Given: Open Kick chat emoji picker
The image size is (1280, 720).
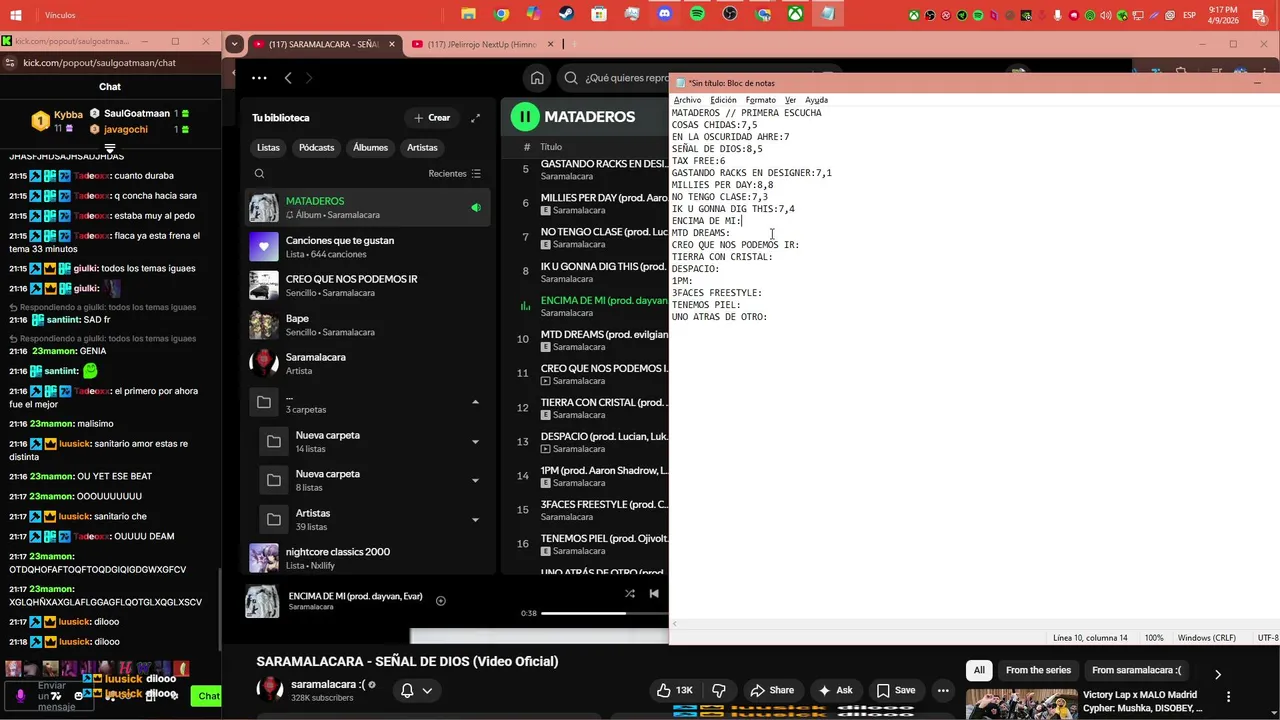Looking at the screenshot, I should [79, 696].
